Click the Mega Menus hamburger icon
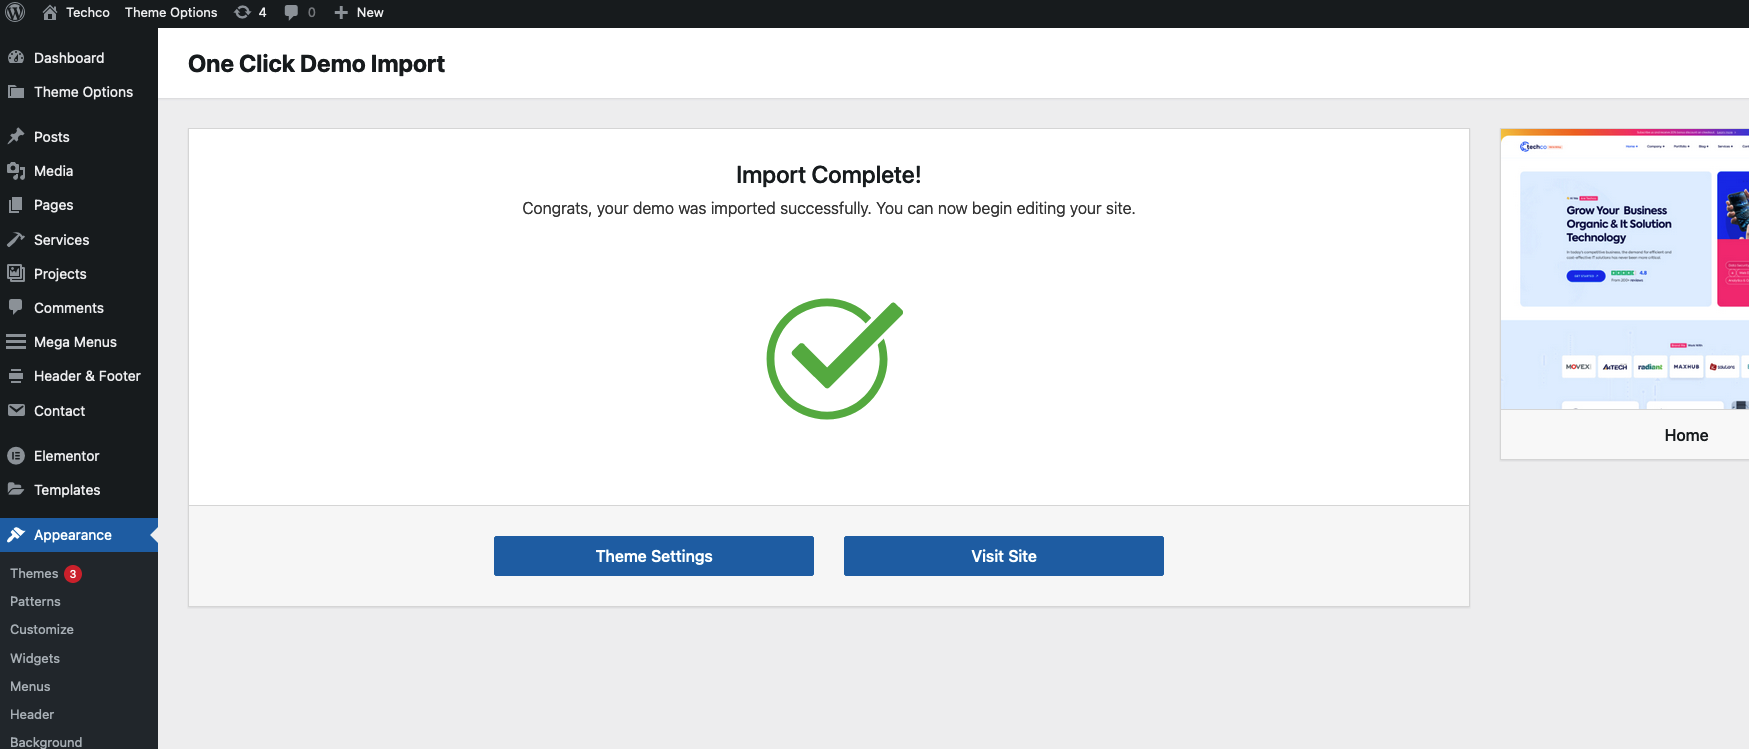Image resolution: width=1749 pixels, height=749 pixels. 16,342
